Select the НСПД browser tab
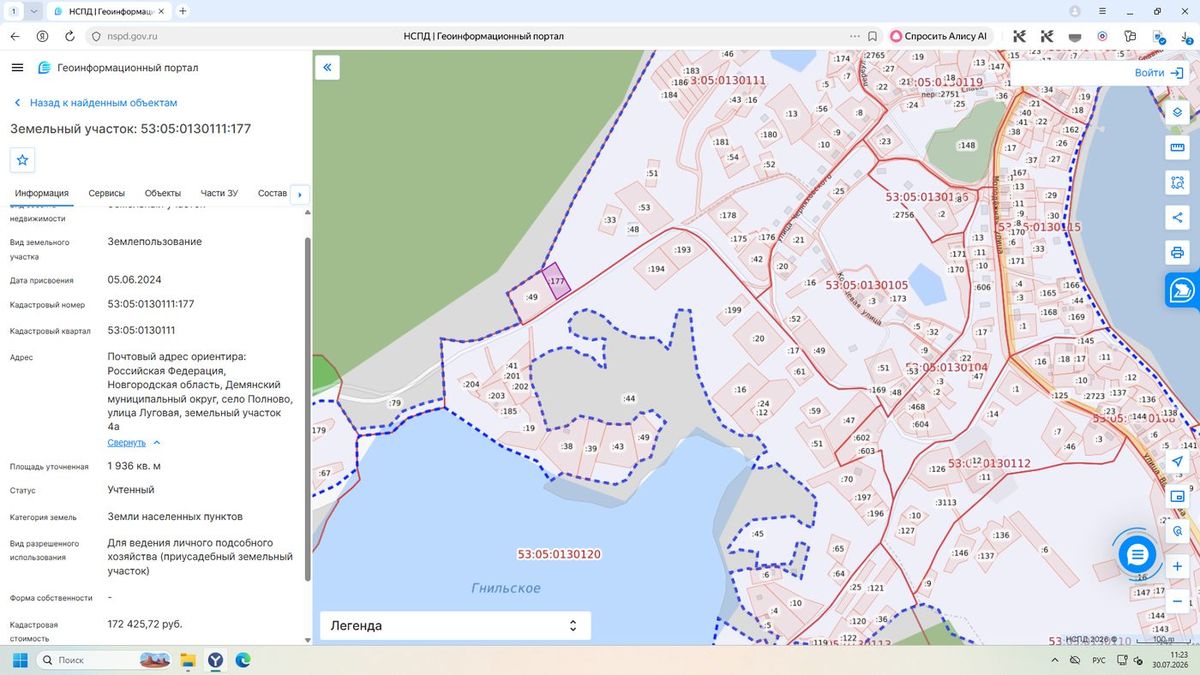 pyautogui.click(x=108, y=11)
